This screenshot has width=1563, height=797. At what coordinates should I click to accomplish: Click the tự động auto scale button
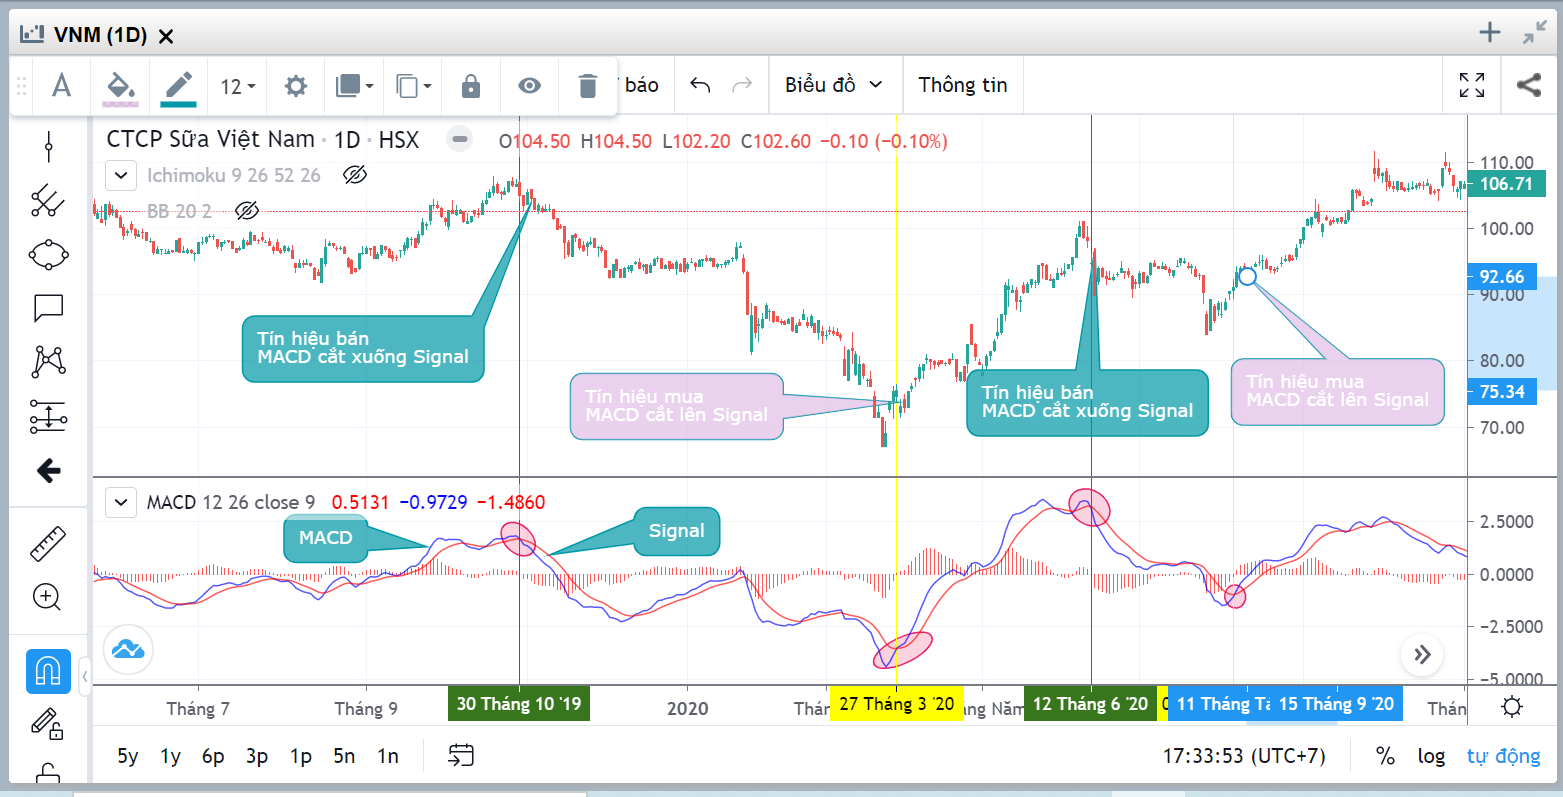tap(1503, 756)
